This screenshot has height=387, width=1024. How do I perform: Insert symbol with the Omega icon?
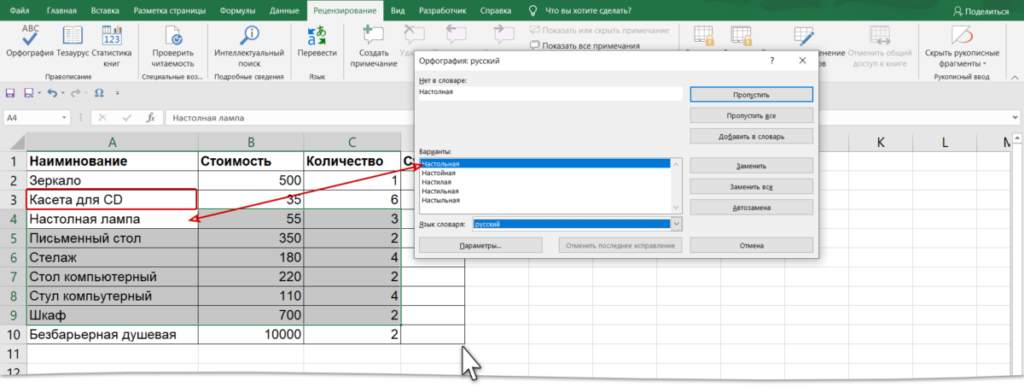[99, 93]
